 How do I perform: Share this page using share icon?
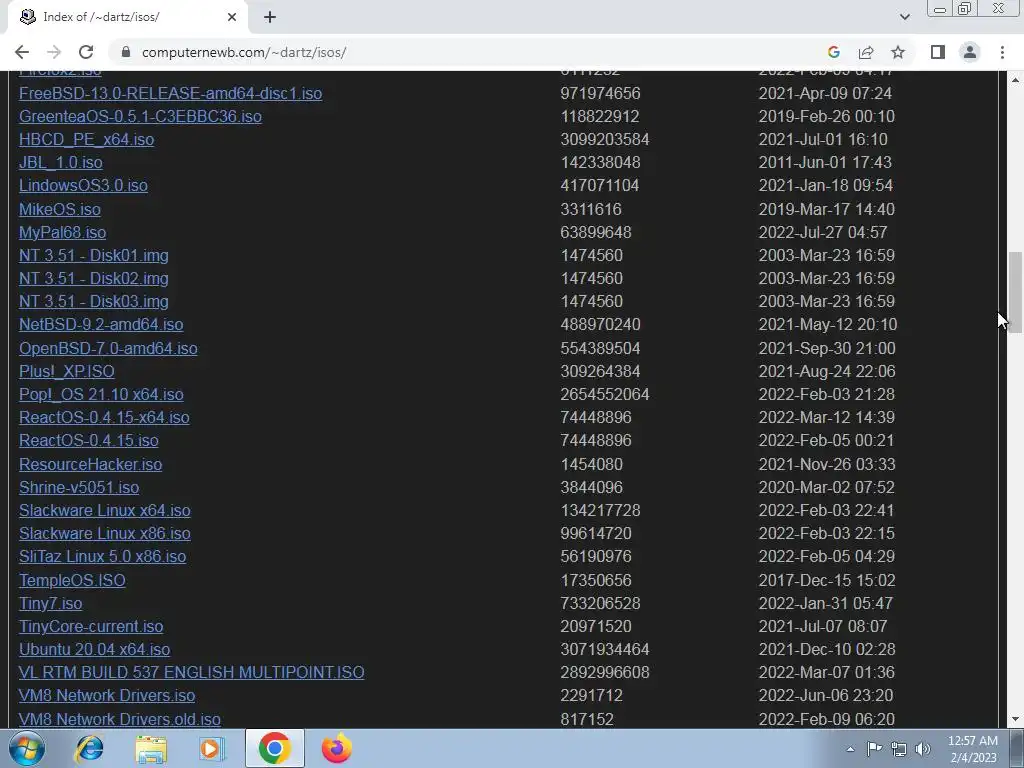coord(866,52)
